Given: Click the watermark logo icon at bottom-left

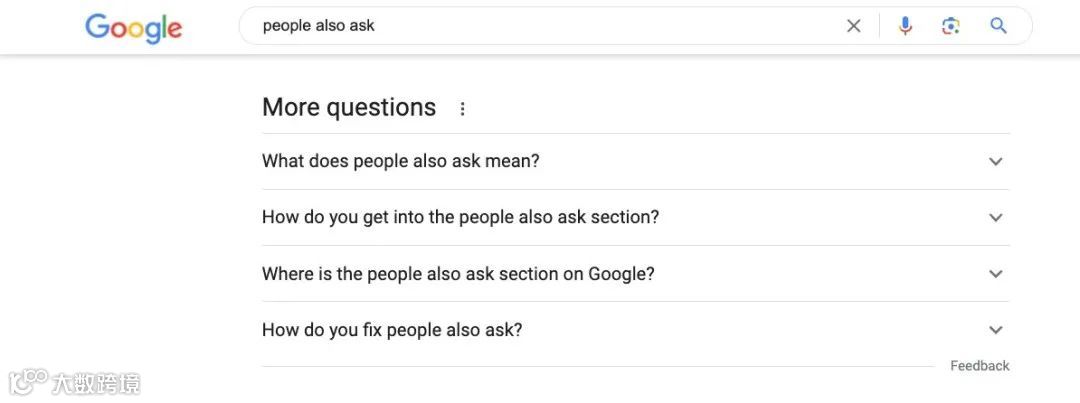Looking at the screenshot, I should click(x=28, y=381).
